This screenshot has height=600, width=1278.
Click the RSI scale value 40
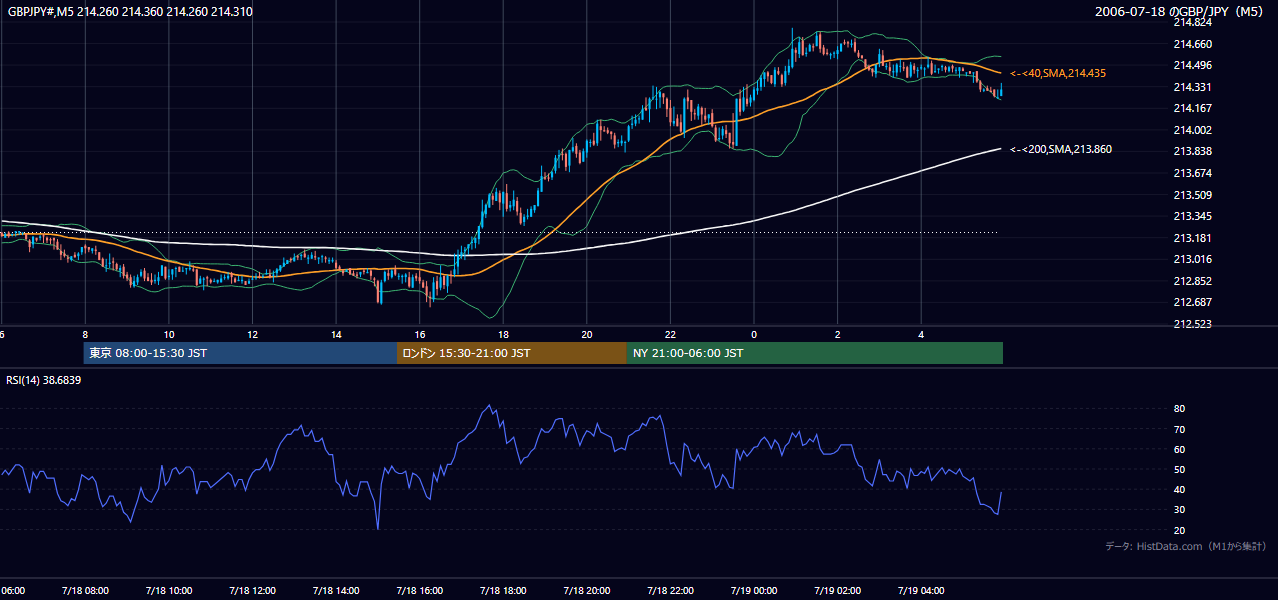[1179, 489]
